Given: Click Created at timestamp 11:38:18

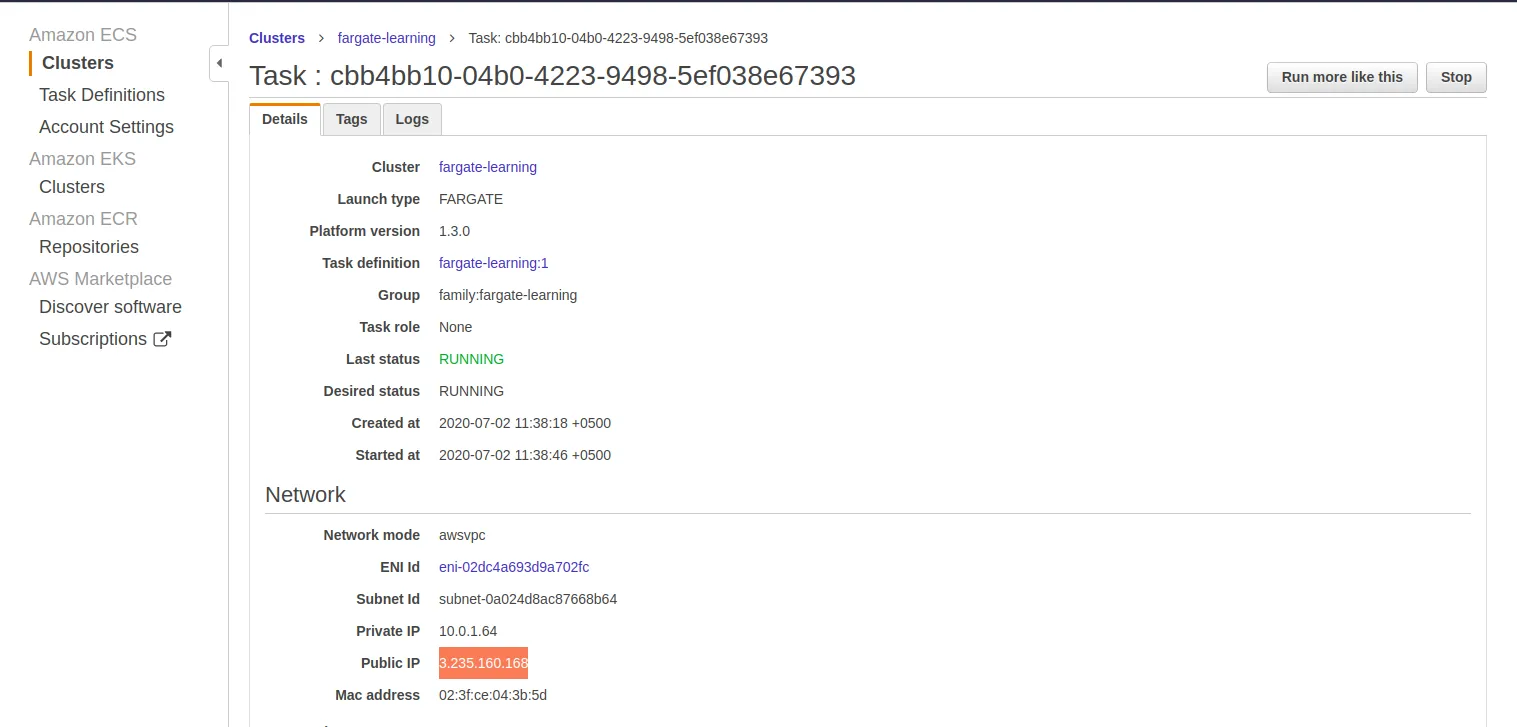Looking at the screenshot, I should pos(525,423).
